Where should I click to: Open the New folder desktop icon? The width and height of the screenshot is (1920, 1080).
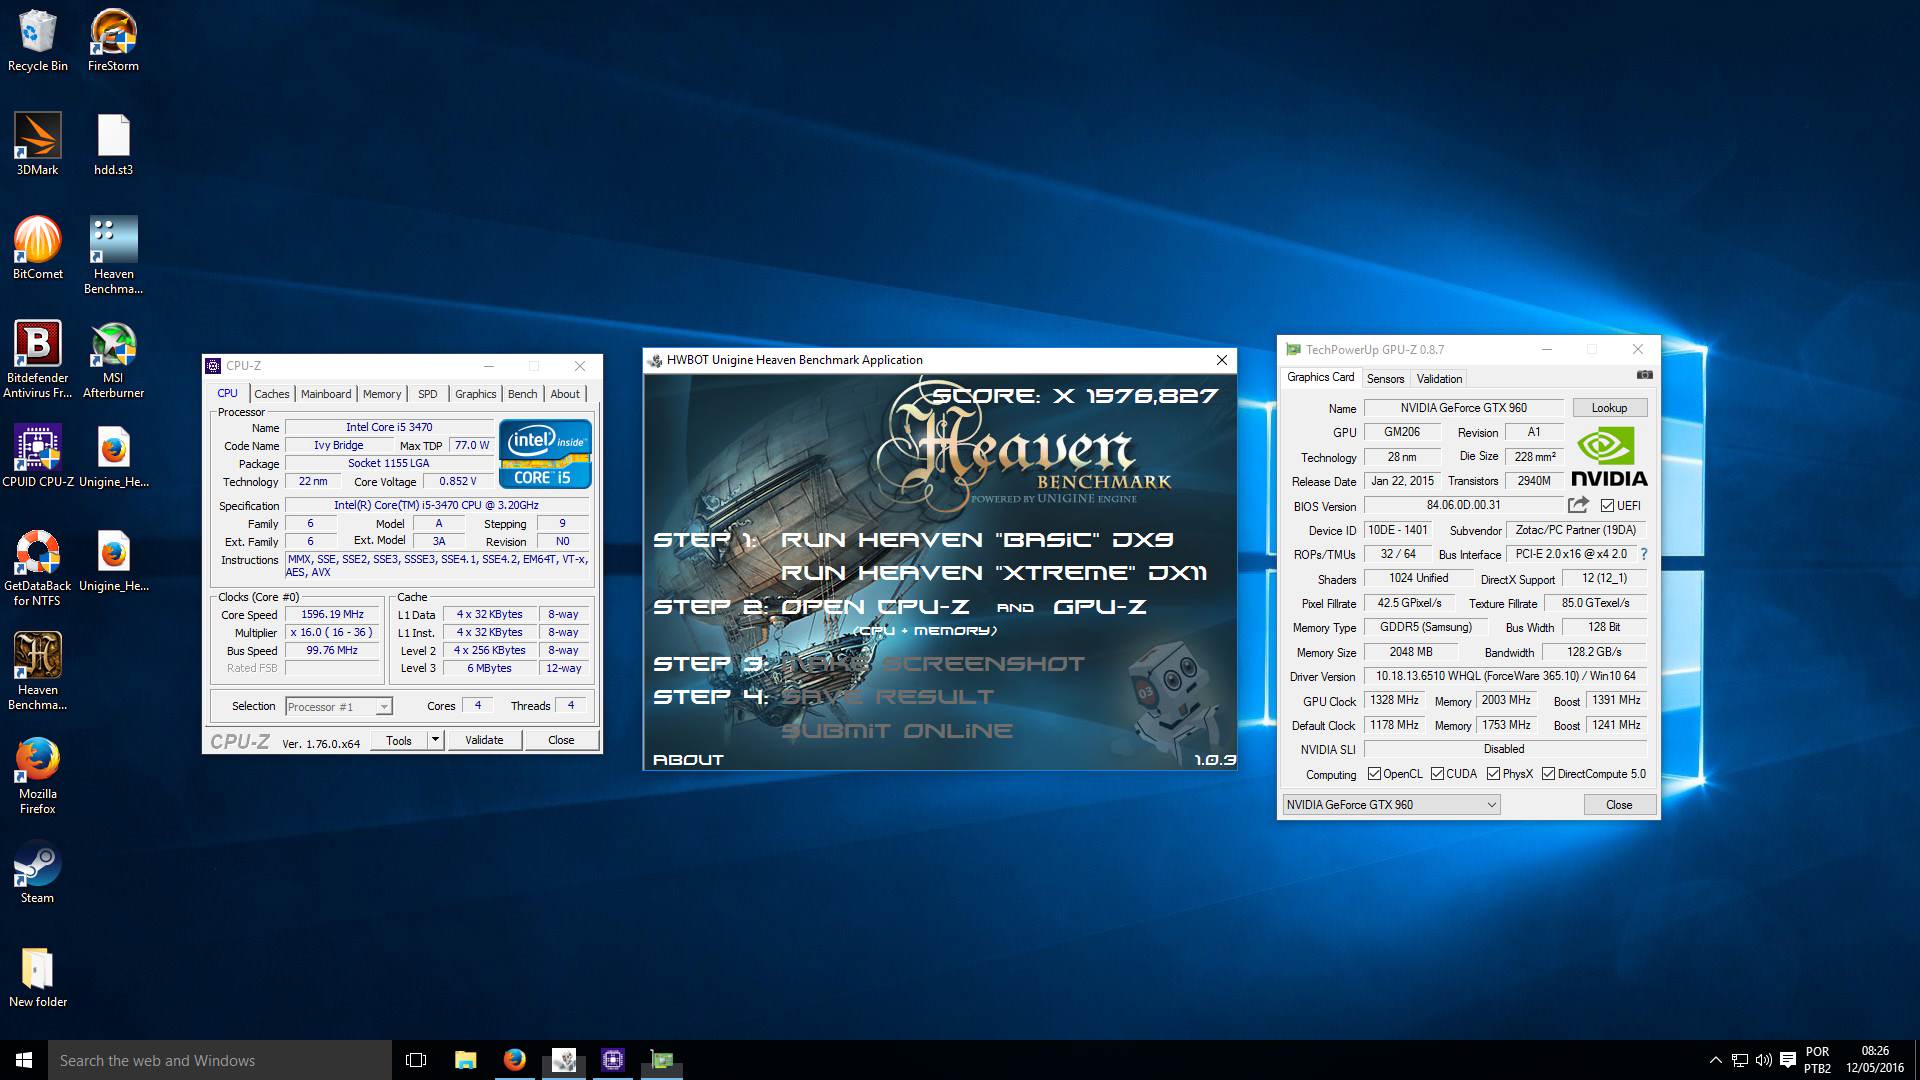pos(38,977)
